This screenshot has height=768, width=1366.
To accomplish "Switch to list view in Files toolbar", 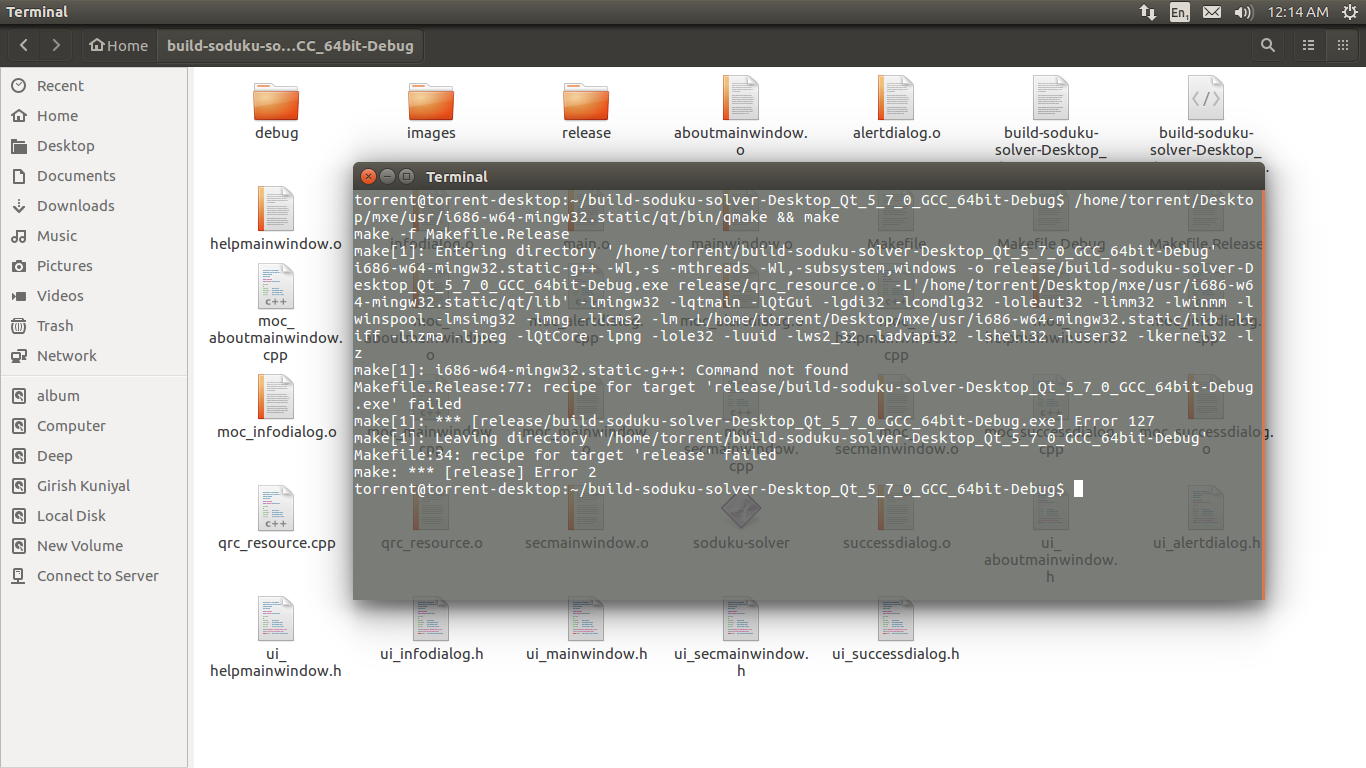I will pos(1308,45).
